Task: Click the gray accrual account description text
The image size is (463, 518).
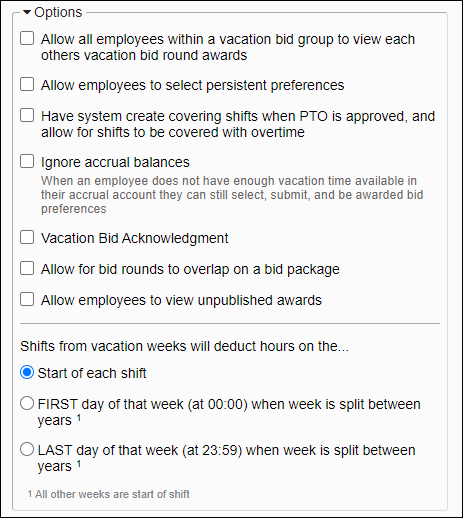Action: tap(232, 195)
